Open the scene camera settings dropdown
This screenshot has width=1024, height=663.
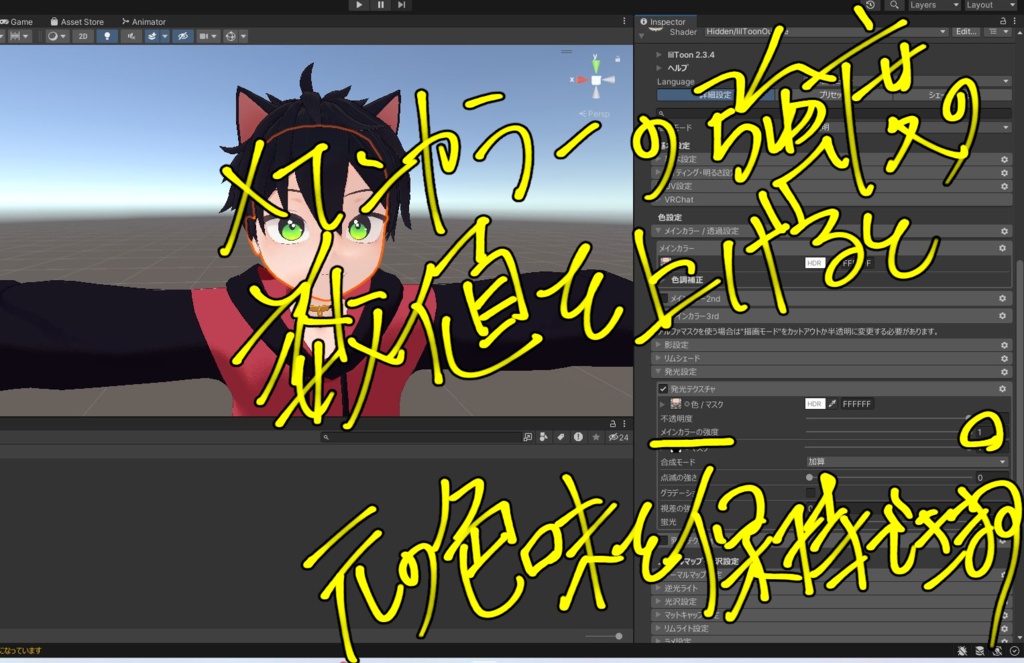coord(207,37)
